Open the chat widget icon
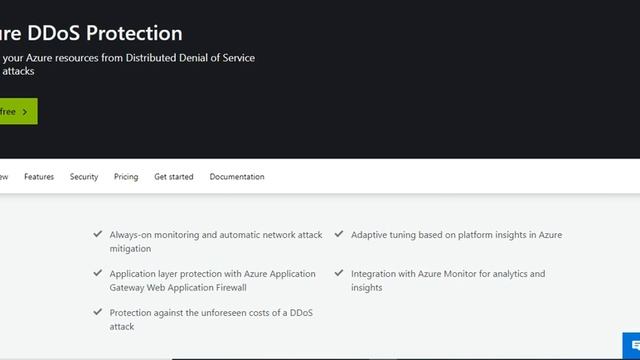Image resolution: width=640 pixels, height=360 pixels. (x=632, y=346)
